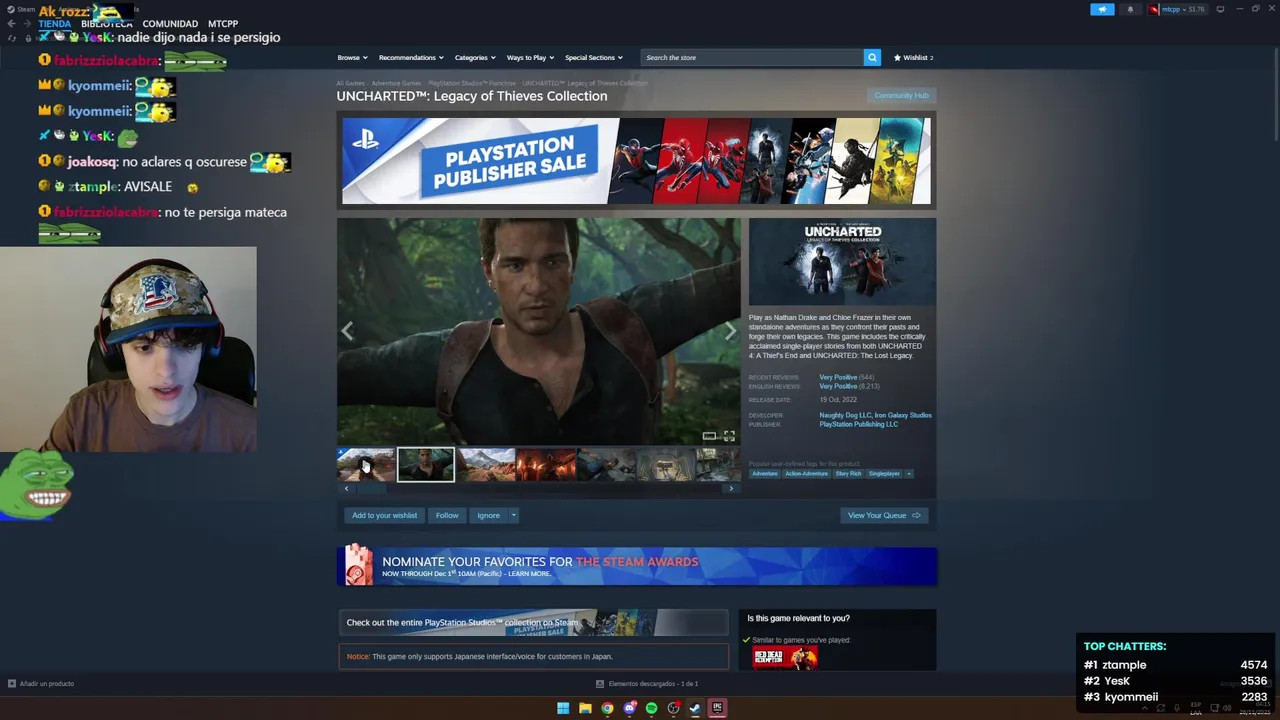Open Discord from the taskbar

pos(629,708)
